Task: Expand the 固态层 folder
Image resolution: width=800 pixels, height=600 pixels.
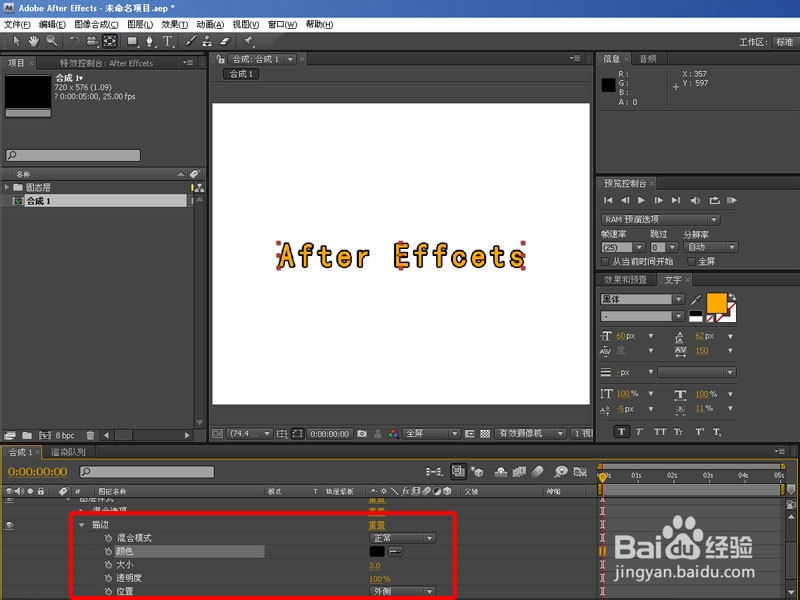Action: [7, 187]
